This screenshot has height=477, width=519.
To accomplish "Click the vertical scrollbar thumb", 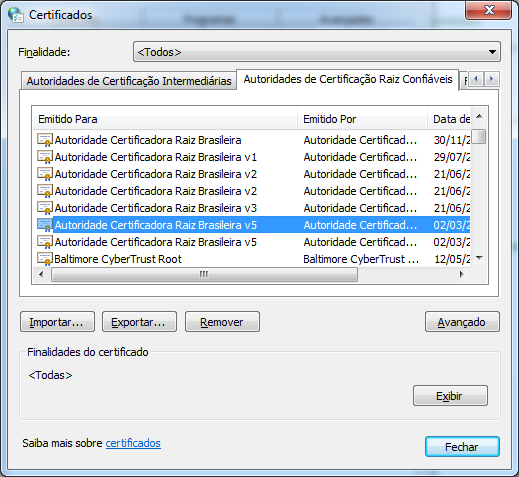I will tap(479, 137).
